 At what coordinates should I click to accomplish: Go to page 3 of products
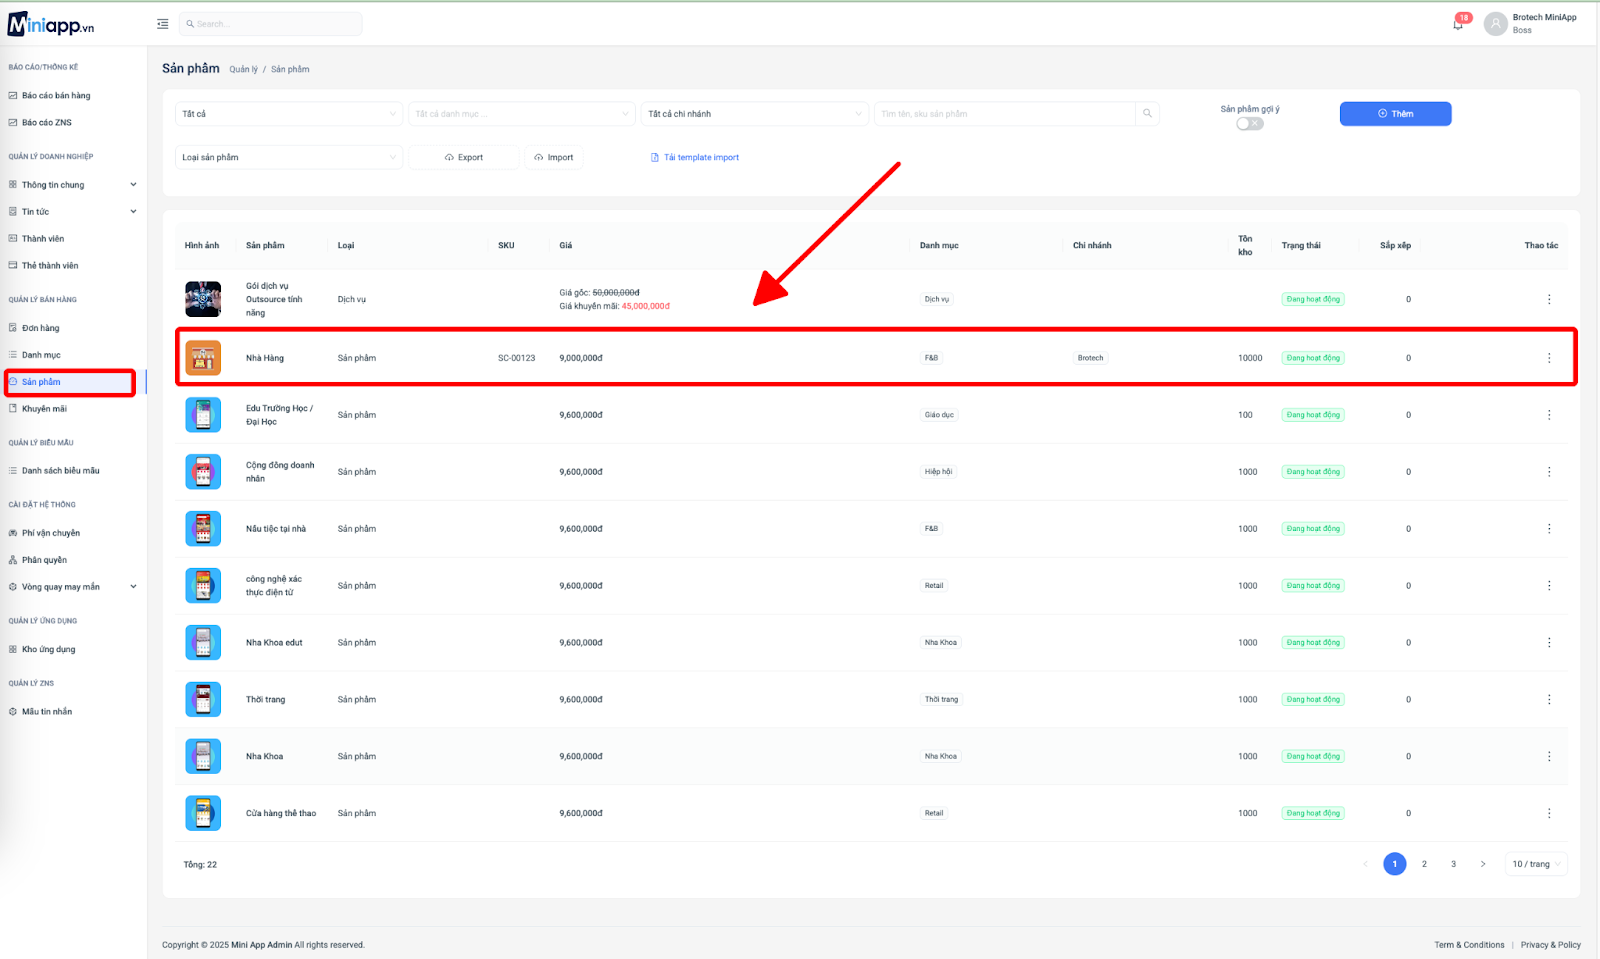point(1453,864)
